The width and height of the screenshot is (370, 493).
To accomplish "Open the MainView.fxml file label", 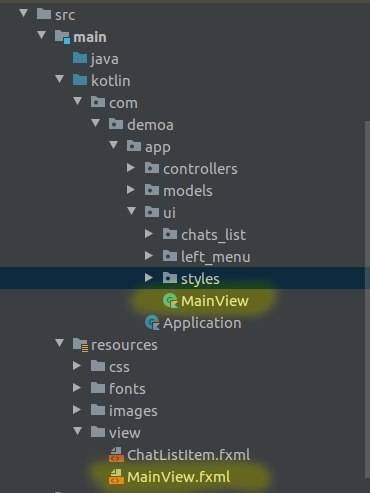I will pos(179,477).
